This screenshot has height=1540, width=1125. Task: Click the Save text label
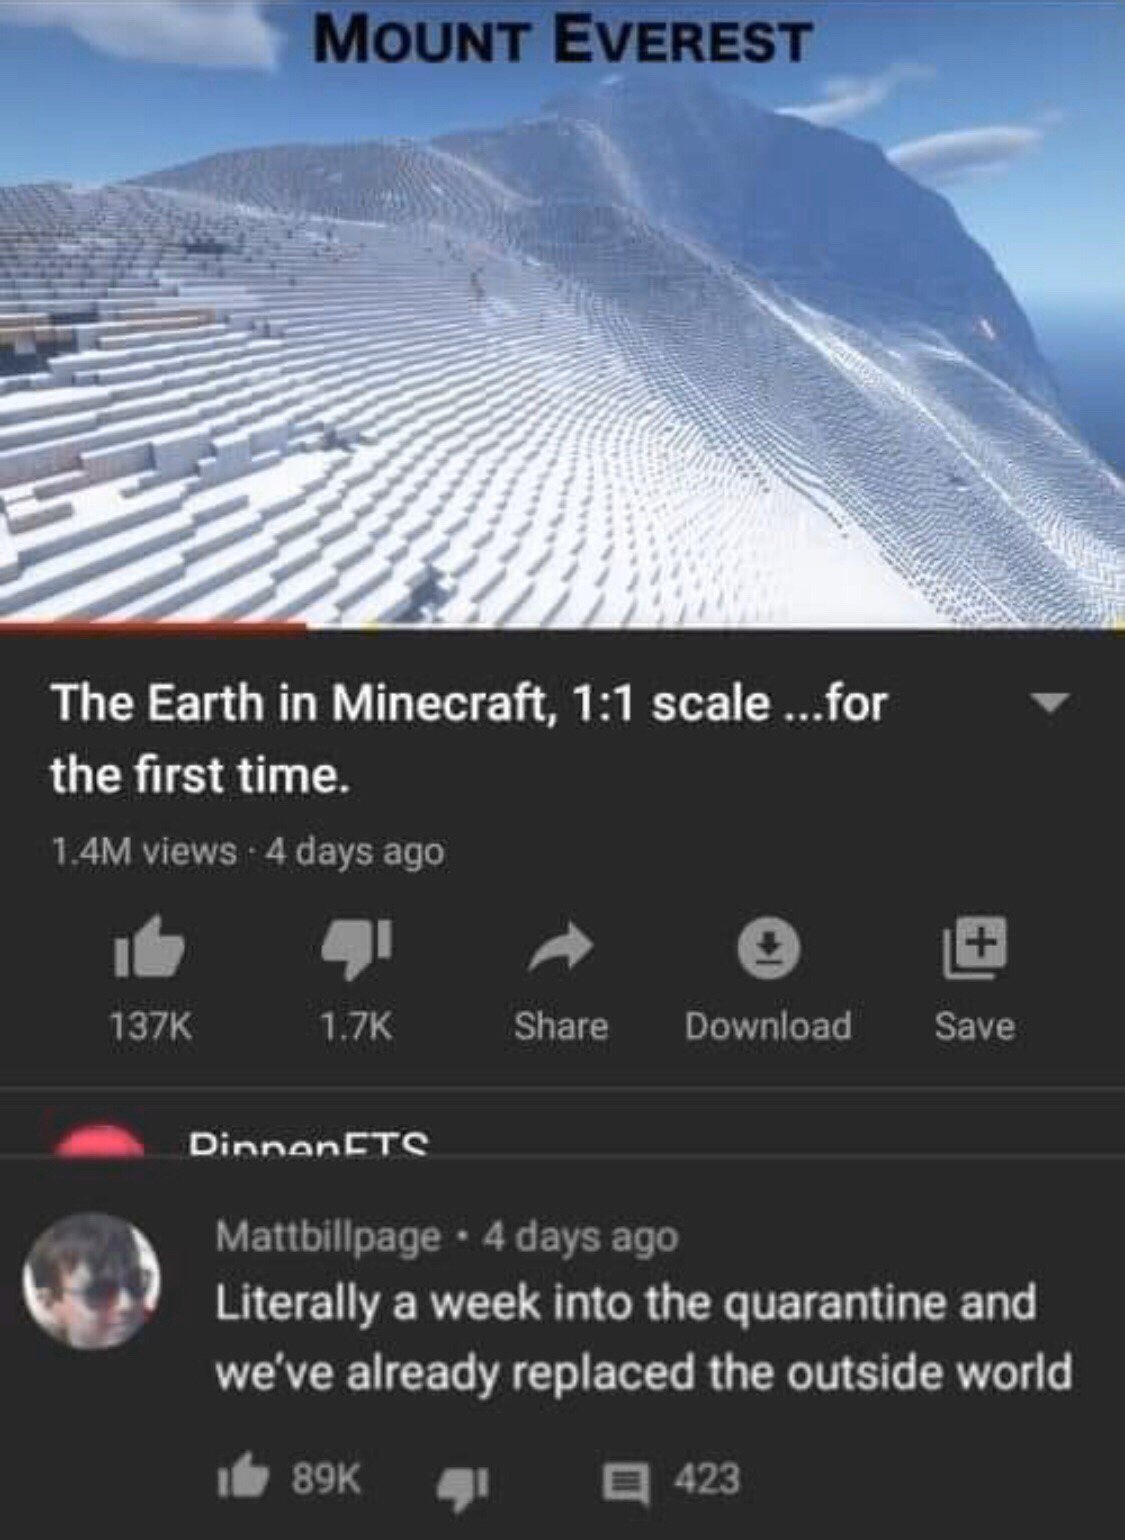(x=975, y=1026)
